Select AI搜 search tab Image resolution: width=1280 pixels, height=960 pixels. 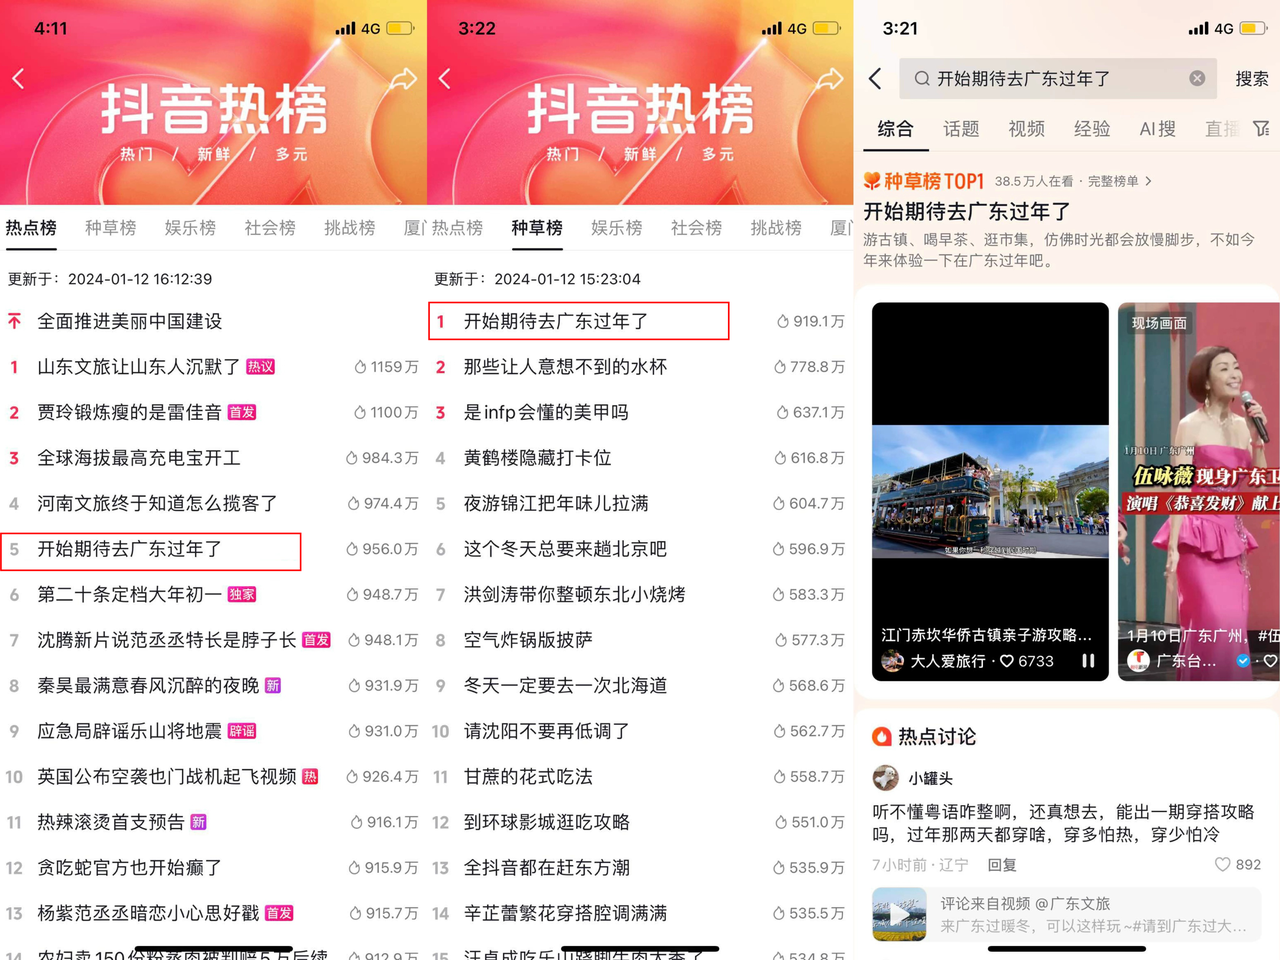(1157, 128)
